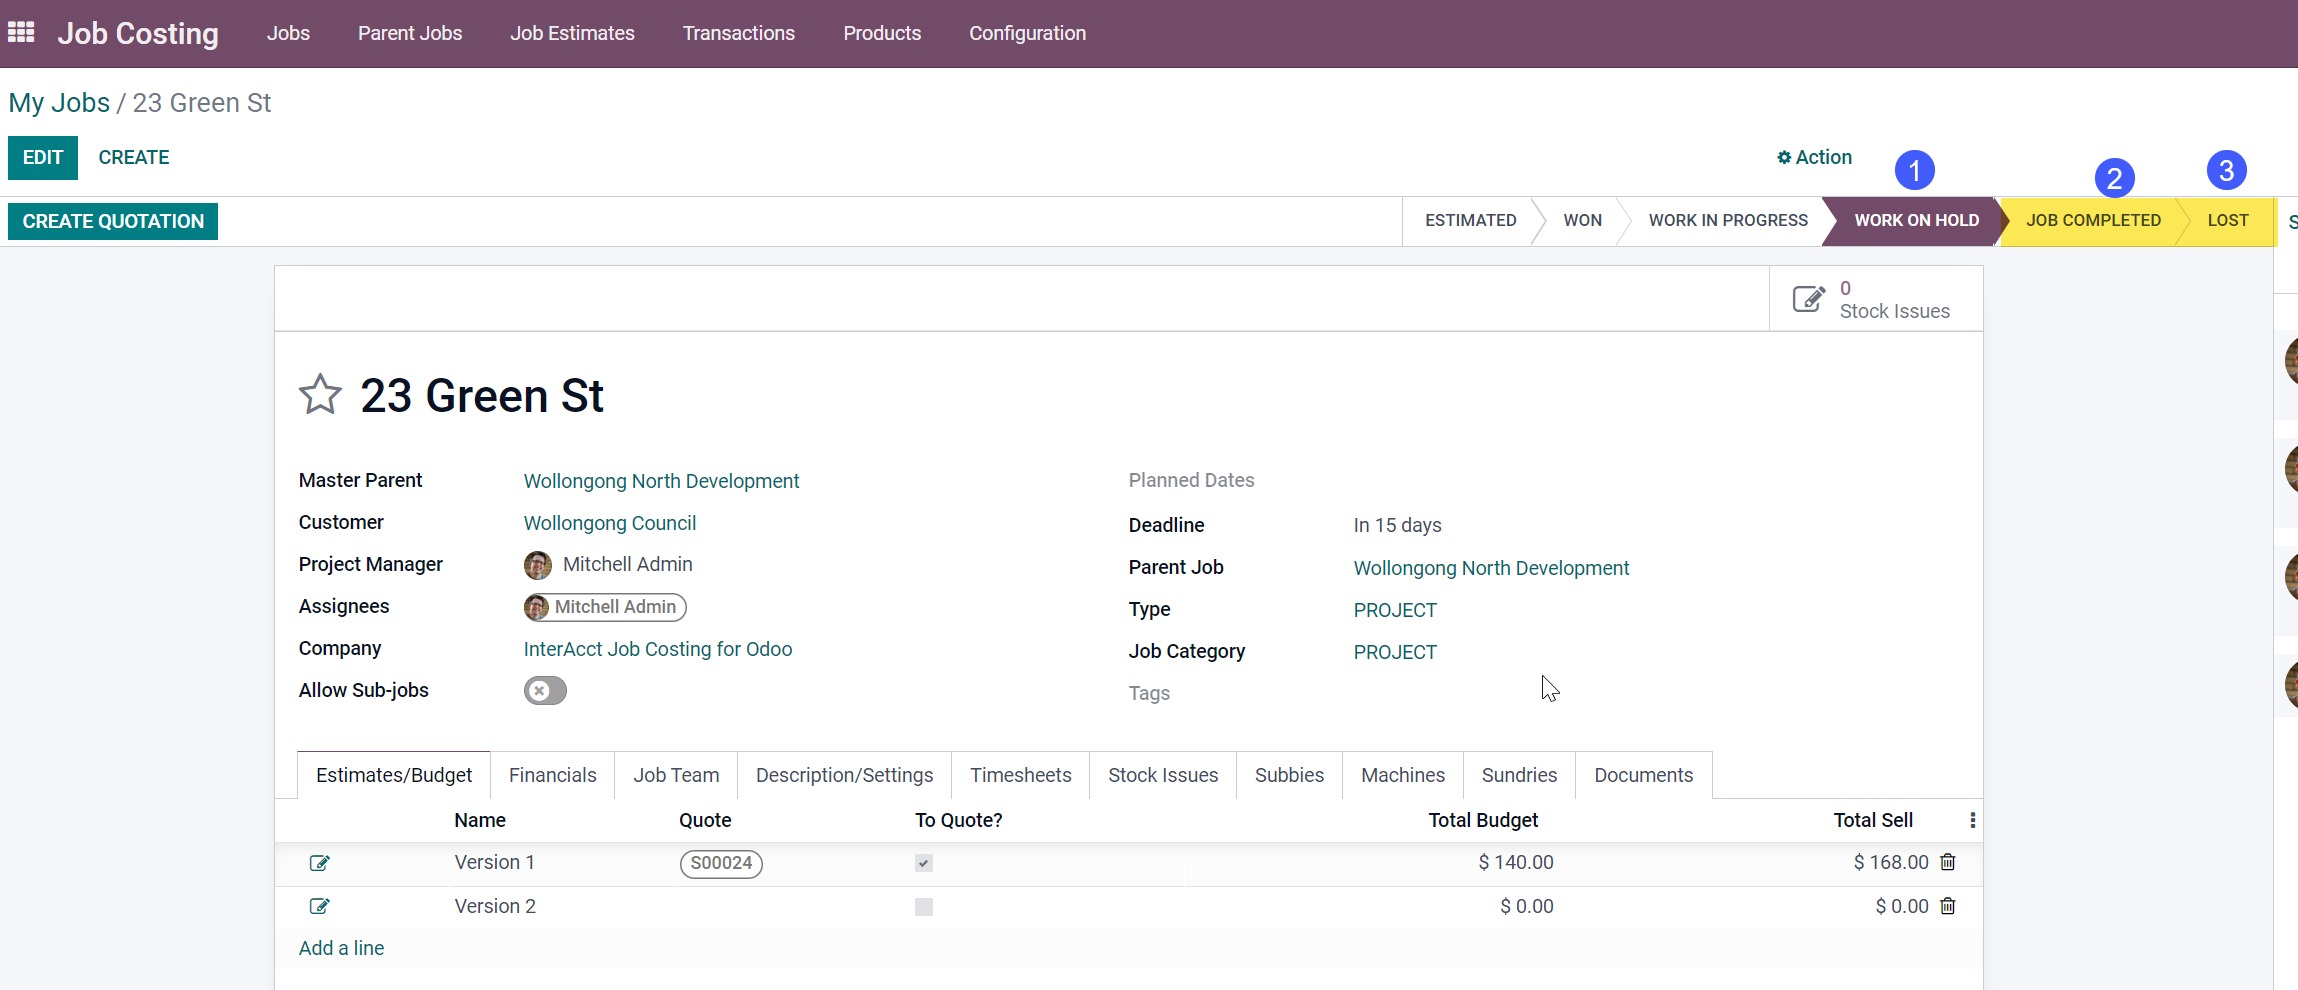
Task: Check the To Quote box for Version 1
Action: tap(923, 863)
